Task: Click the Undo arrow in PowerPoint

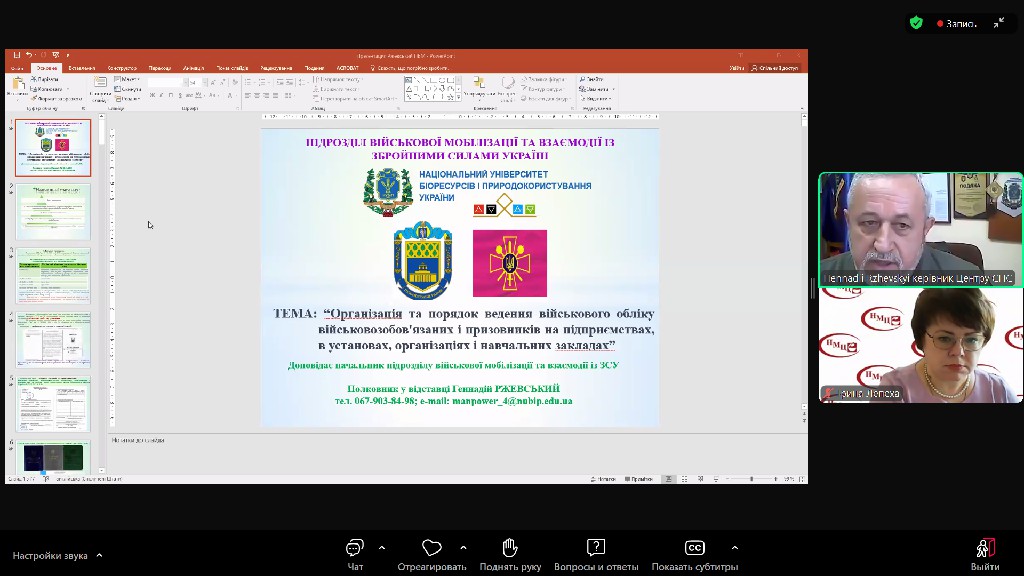Action: (29, 55)
